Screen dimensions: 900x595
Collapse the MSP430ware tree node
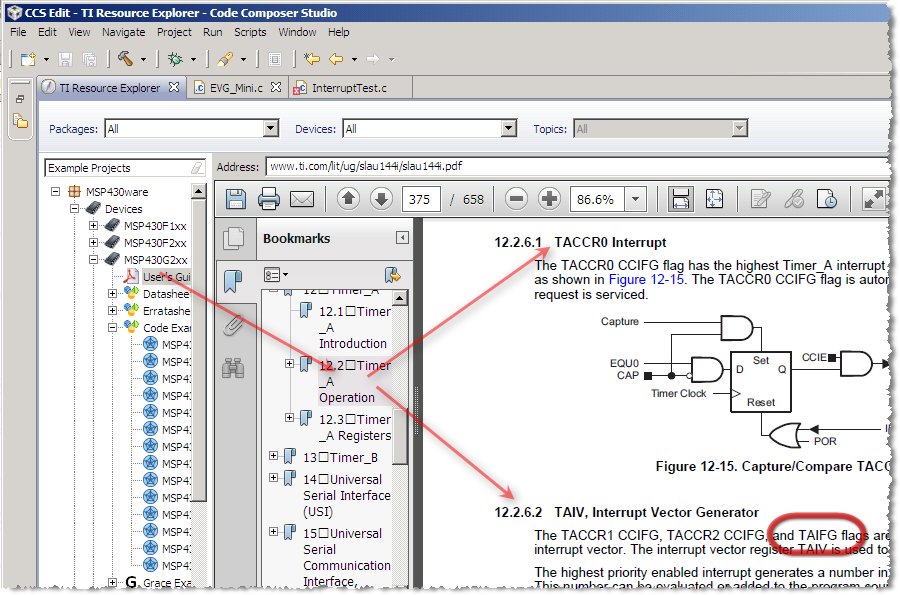55,191
